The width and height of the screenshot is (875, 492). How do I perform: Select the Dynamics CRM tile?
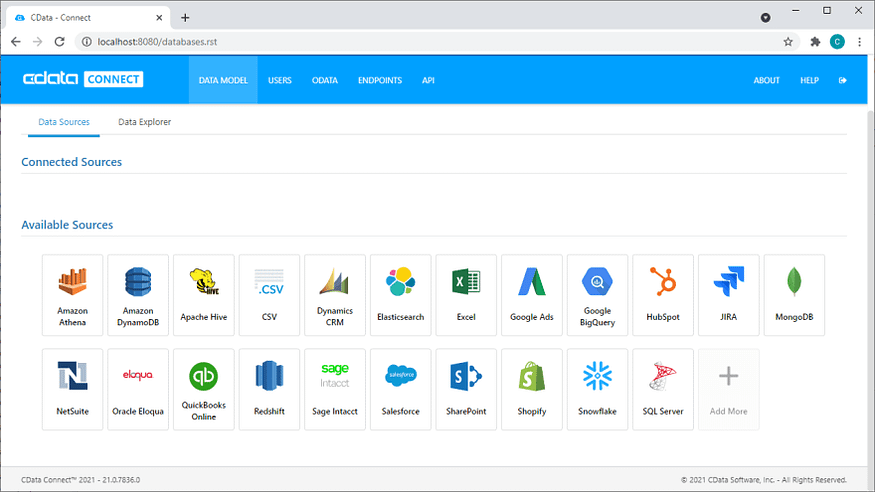click(x=335, y=295)
